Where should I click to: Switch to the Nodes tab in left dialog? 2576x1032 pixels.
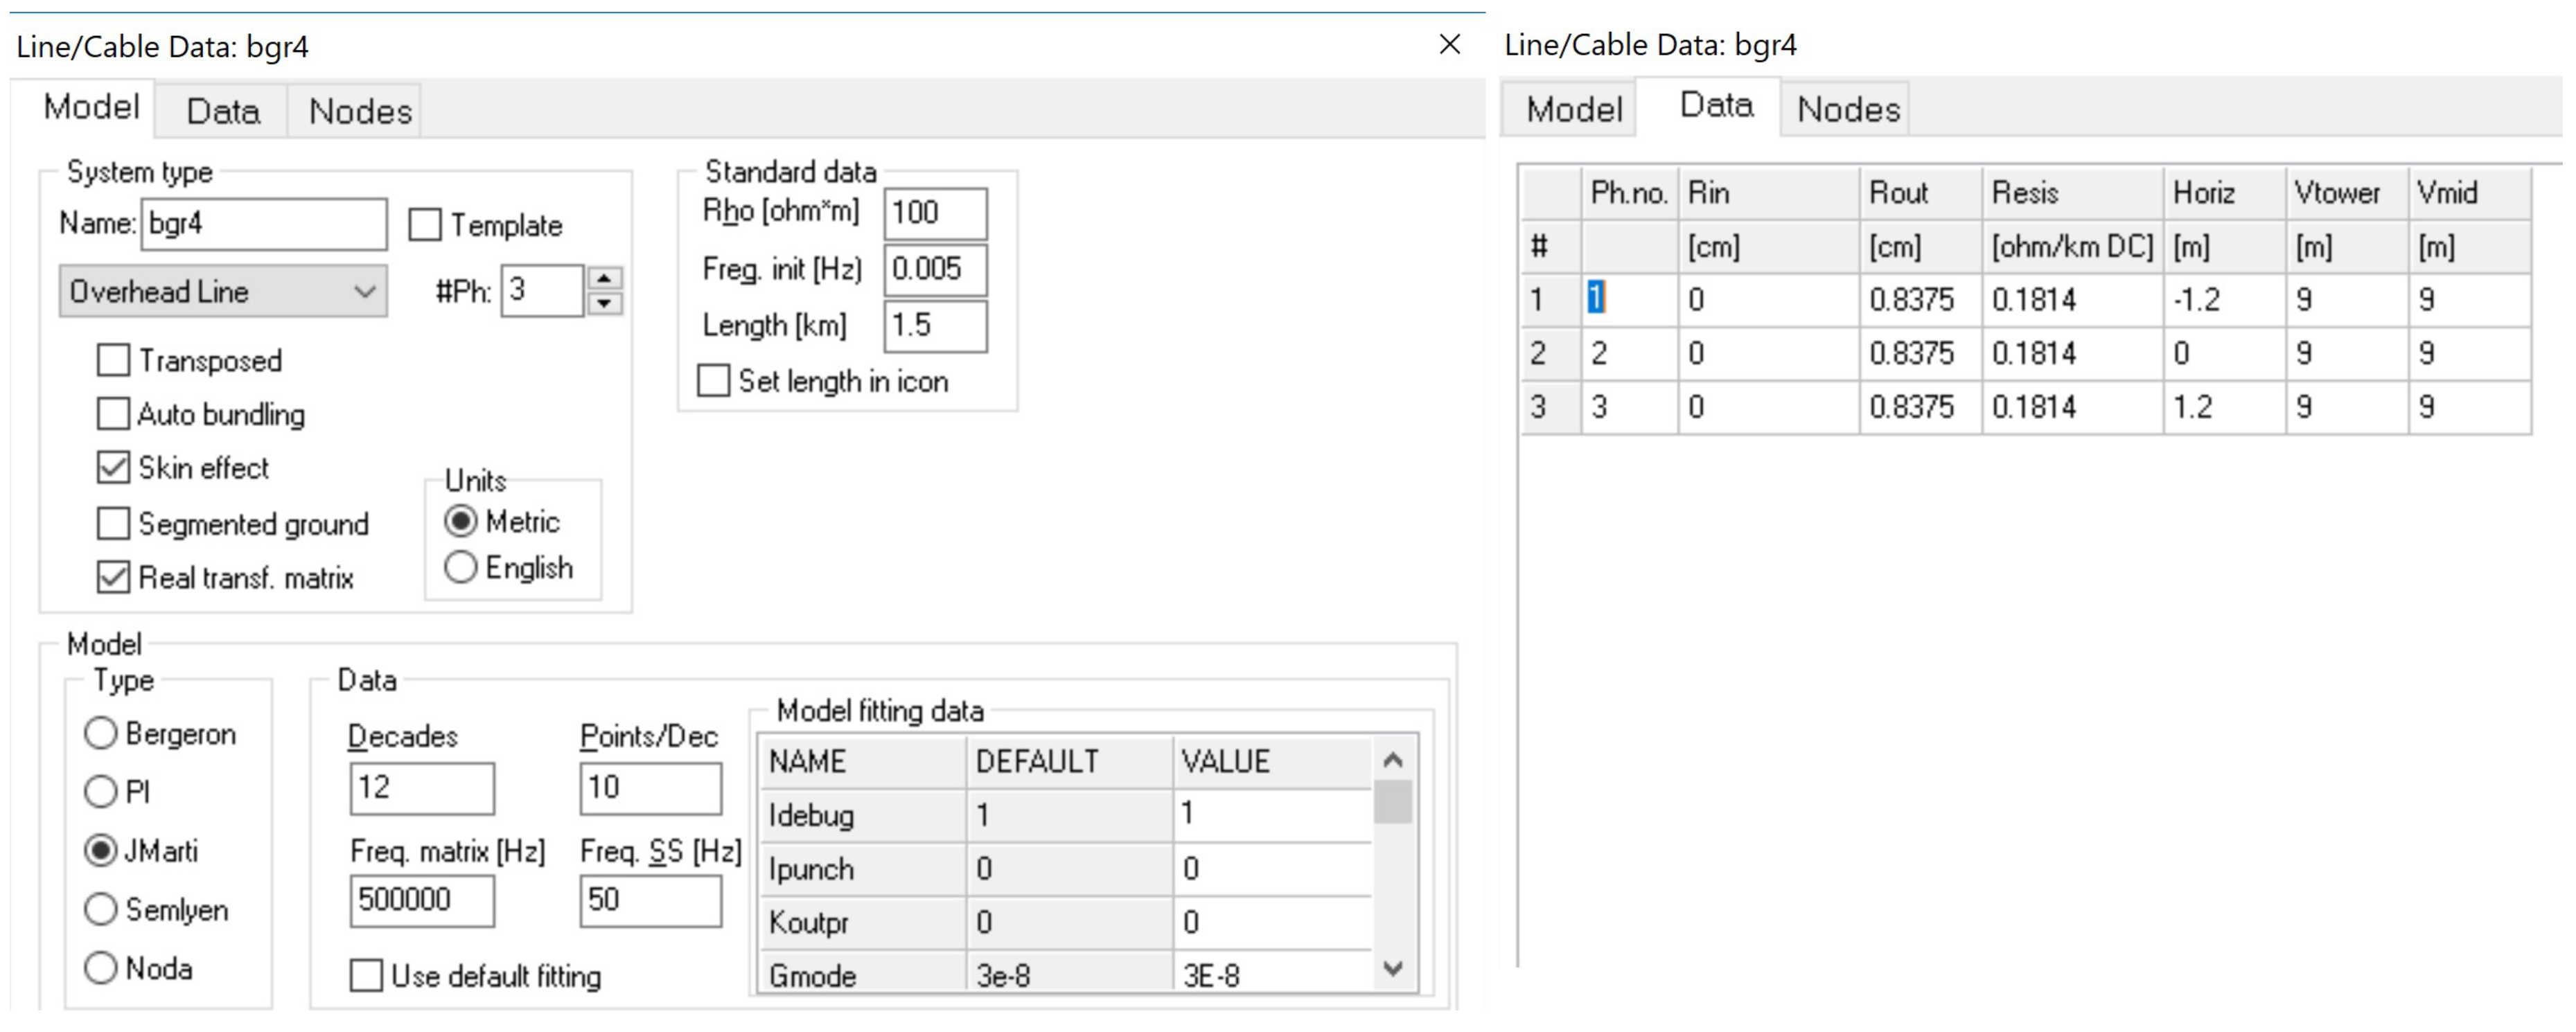point(360,111)
